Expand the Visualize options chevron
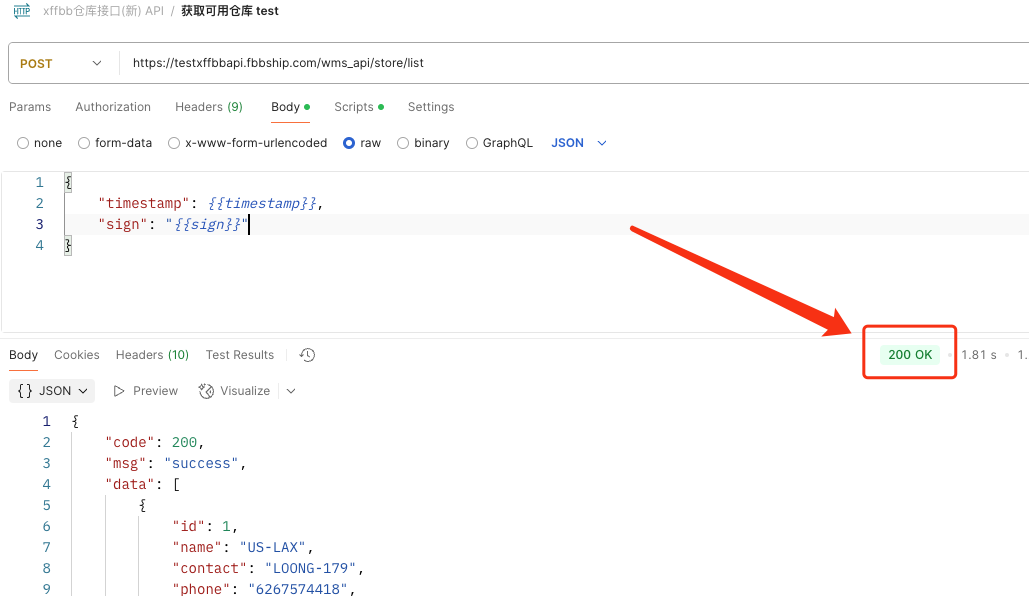 click(x=291, y=391)
